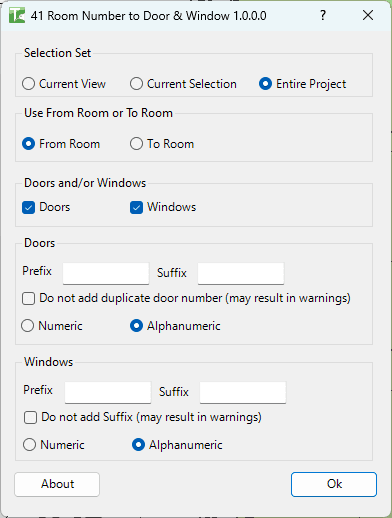
Task: Click the green TC app icon in title bar
Action: click(17, 15)
